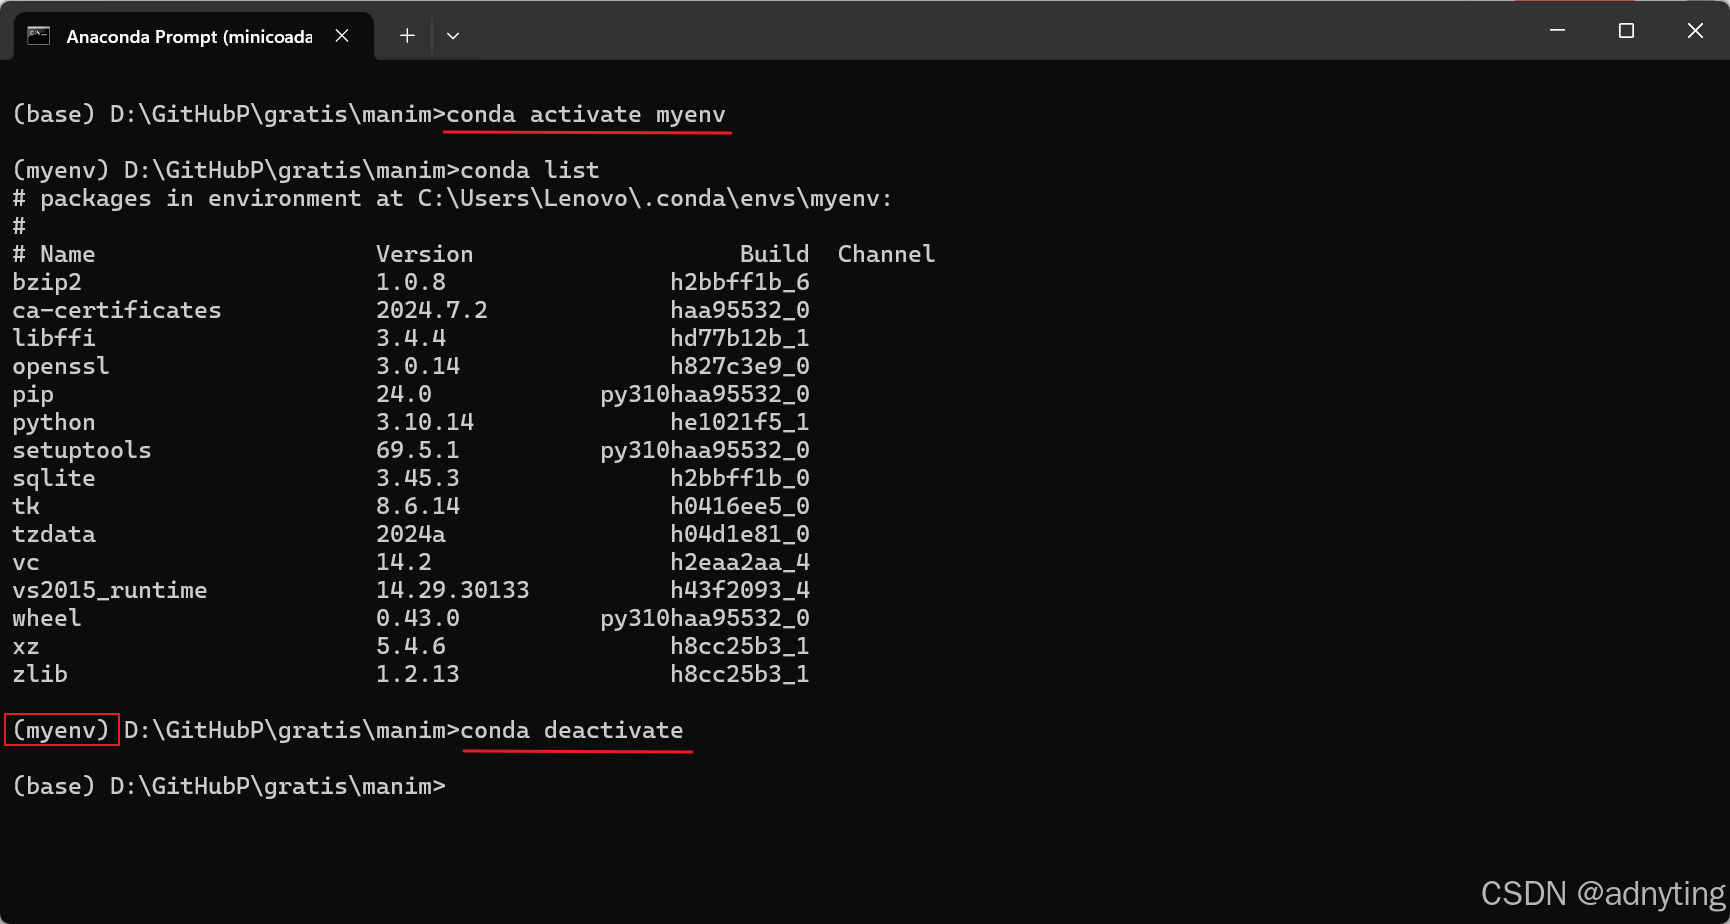Click the xz package name
1730x924 pixels.
point(26,646)
